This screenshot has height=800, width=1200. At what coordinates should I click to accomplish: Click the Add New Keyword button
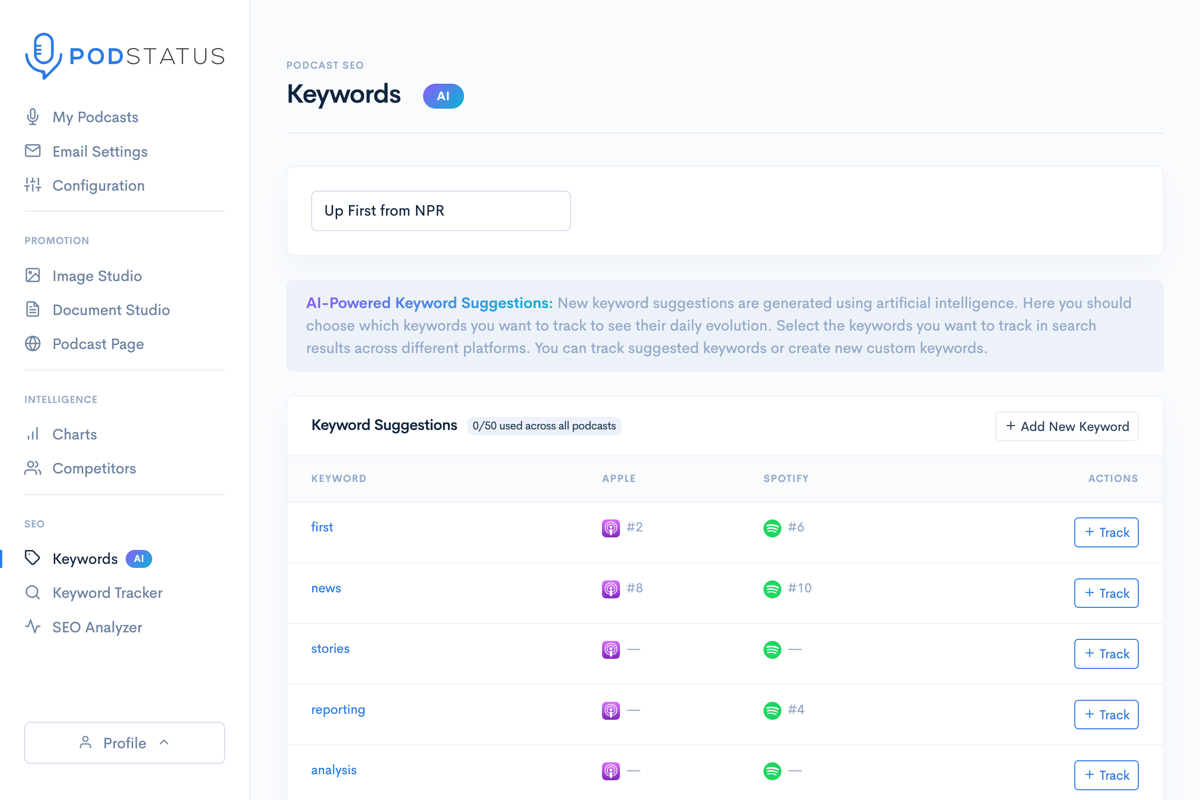point(1066,426)
